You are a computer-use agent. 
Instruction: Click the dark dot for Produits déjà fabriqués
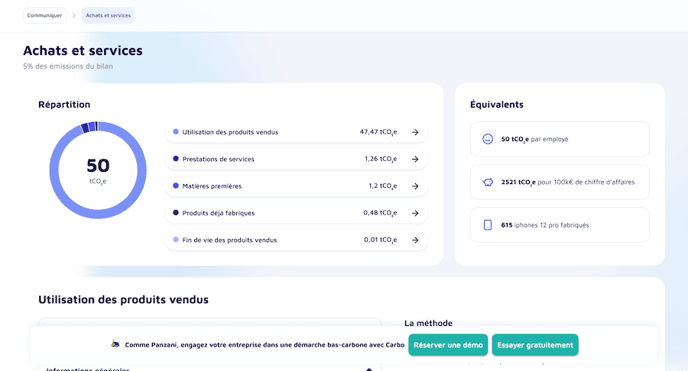click(176, 213)
